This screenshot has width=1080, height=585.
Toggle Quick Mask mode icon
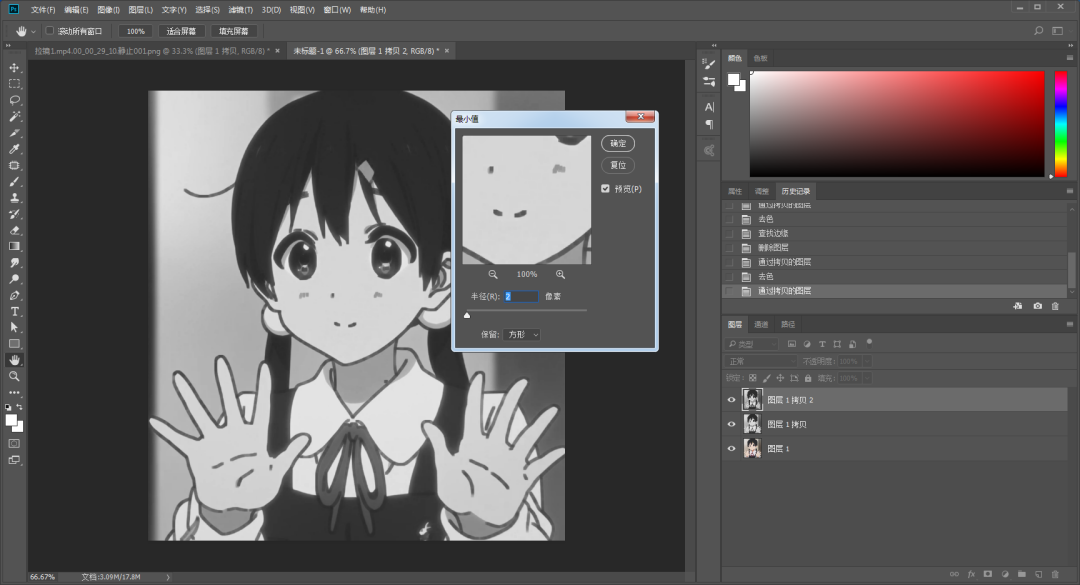coord(14,444)
